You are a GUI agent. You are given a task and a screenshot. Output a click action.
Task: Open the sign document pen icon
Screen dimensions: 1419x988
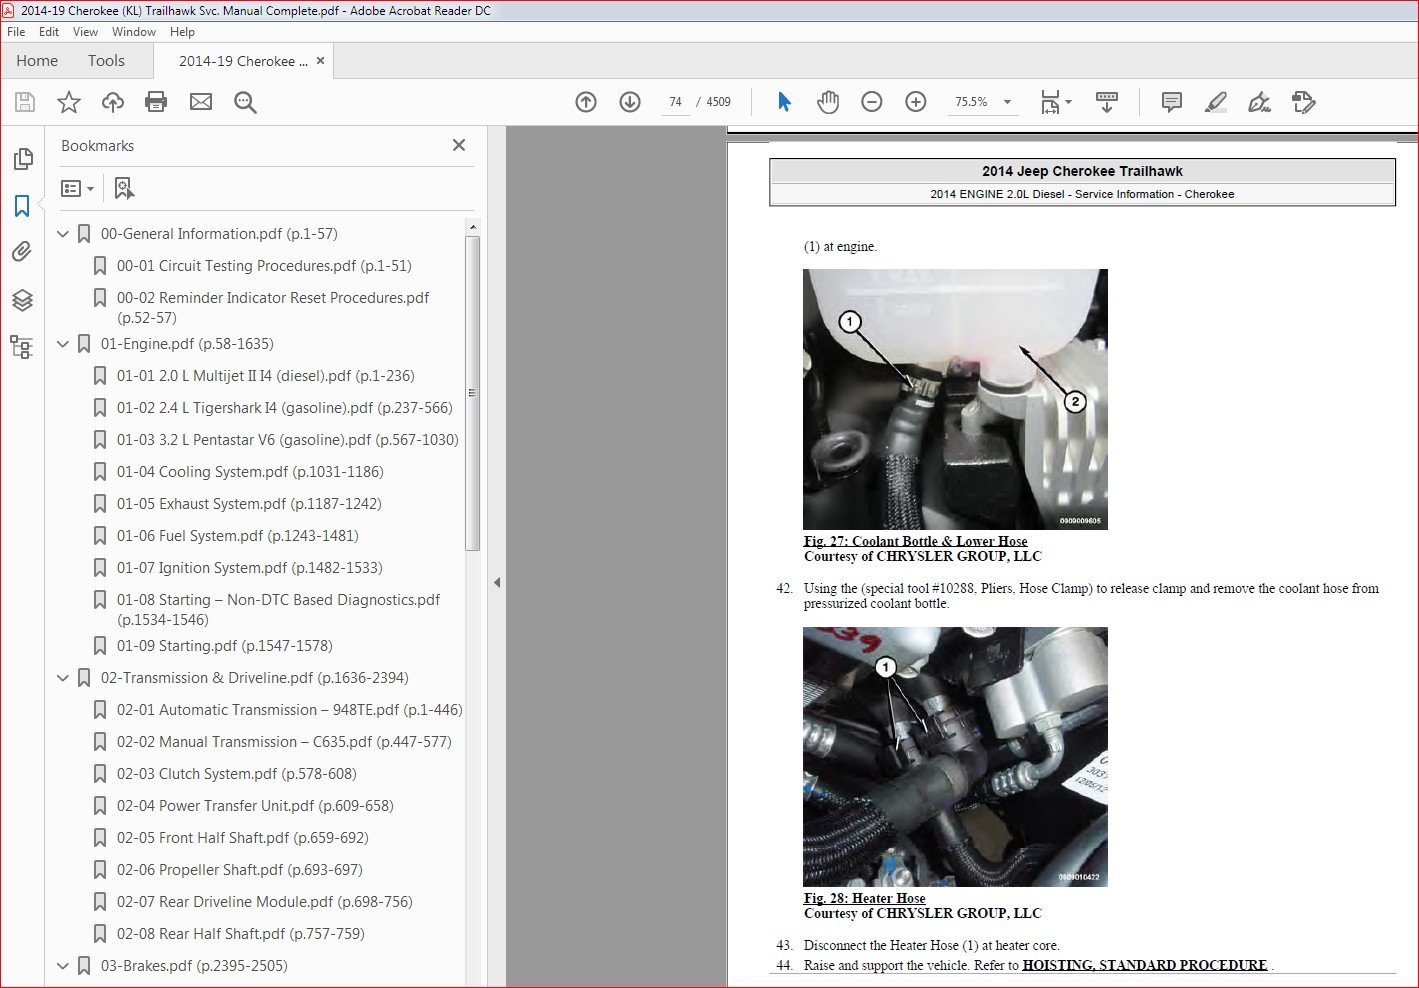1260,102
